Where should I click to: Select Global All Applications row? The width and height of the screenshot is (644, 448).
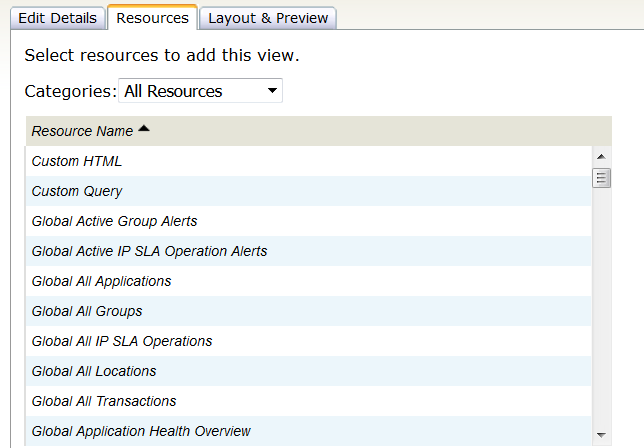pos(308,281)
